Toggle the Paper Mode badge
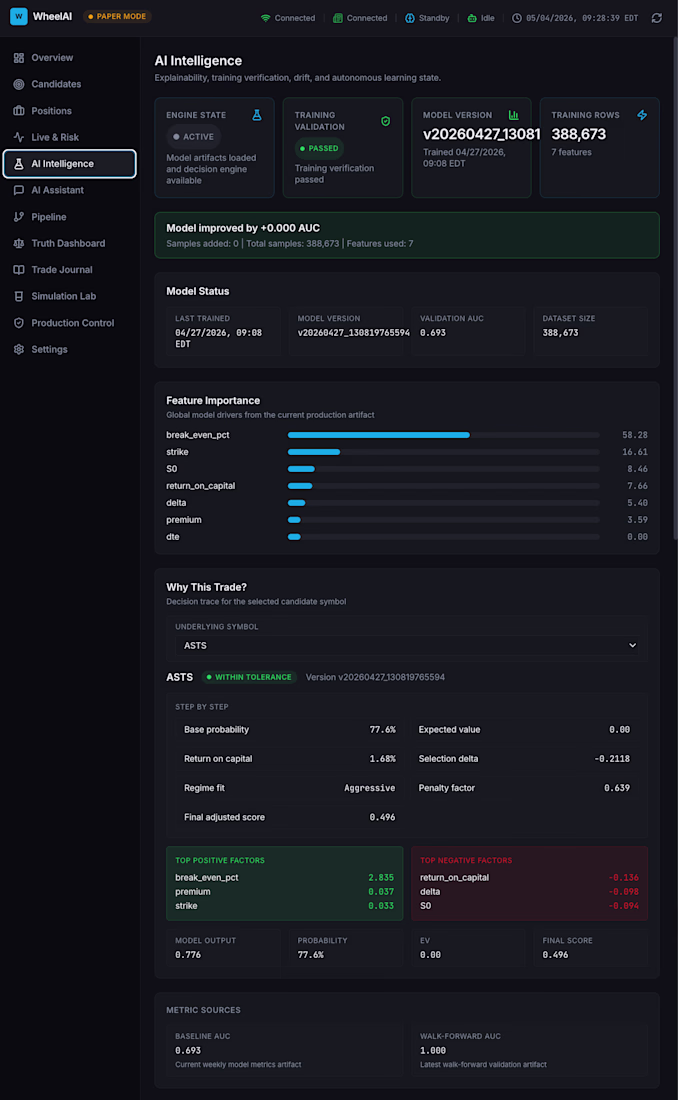The image size is (678, 1100). coord(117,16)
